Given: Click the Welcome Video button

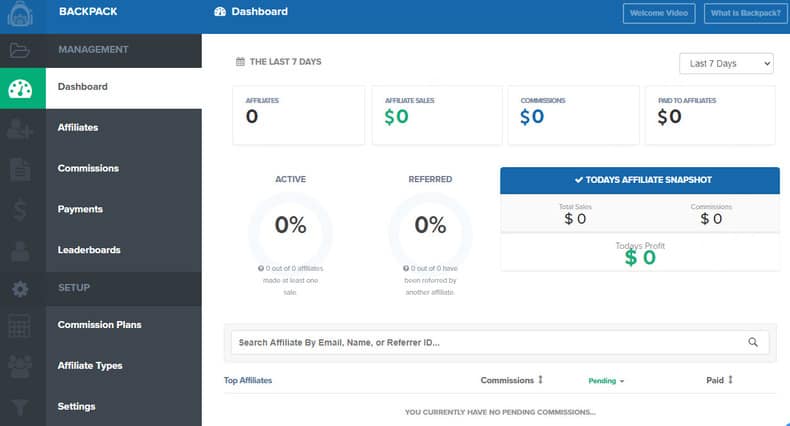Looking at the screenshot, I should 659,13.
